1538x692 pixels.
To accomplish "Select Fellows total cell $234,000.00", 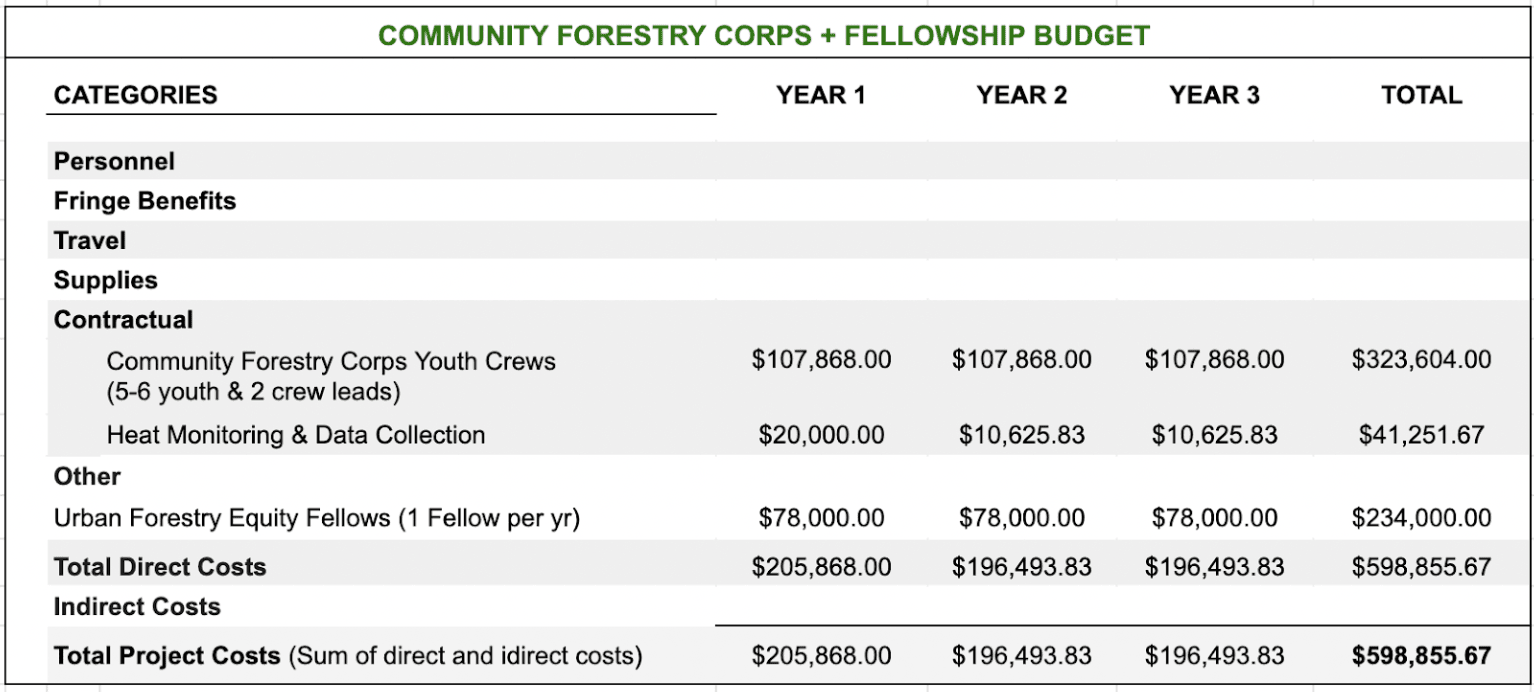I will pos(1421,518).
